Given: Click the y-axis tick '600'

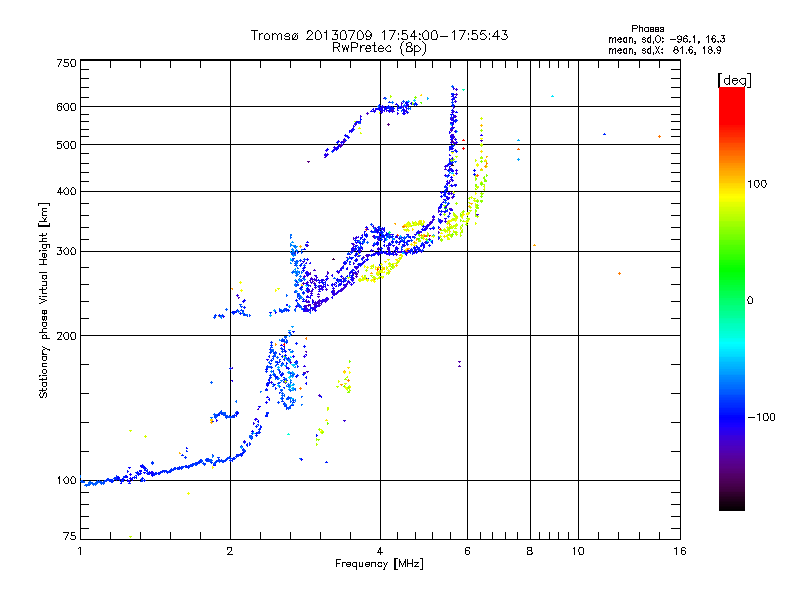Looking at the screenshot, I should [66, 107].
